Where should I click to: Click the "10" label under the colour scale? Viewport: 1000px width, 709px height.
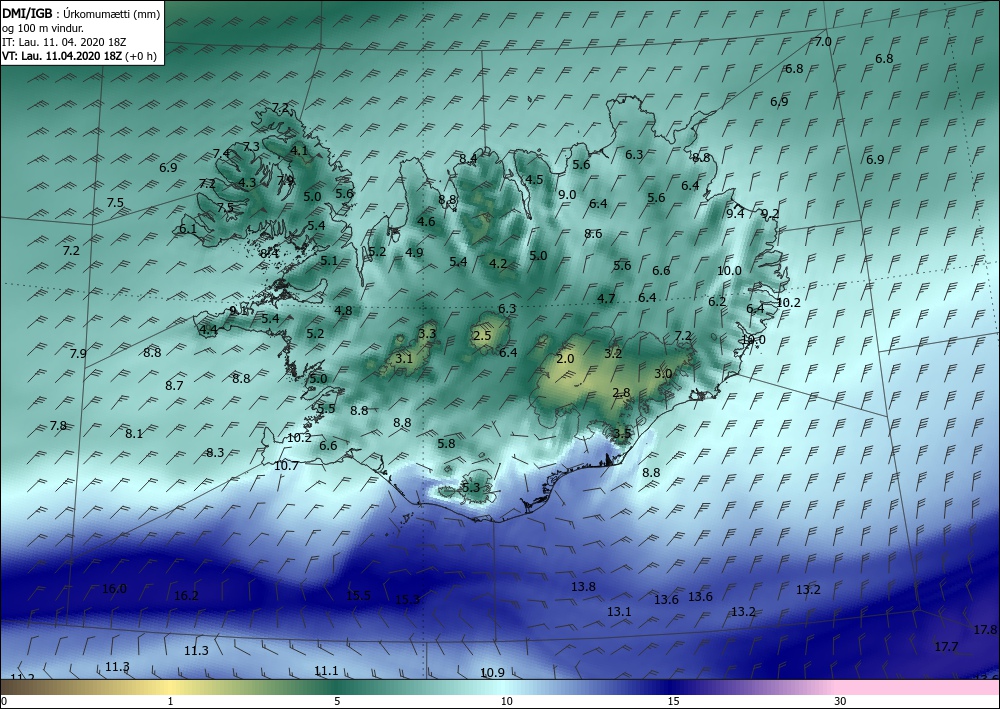click(506, 701)
